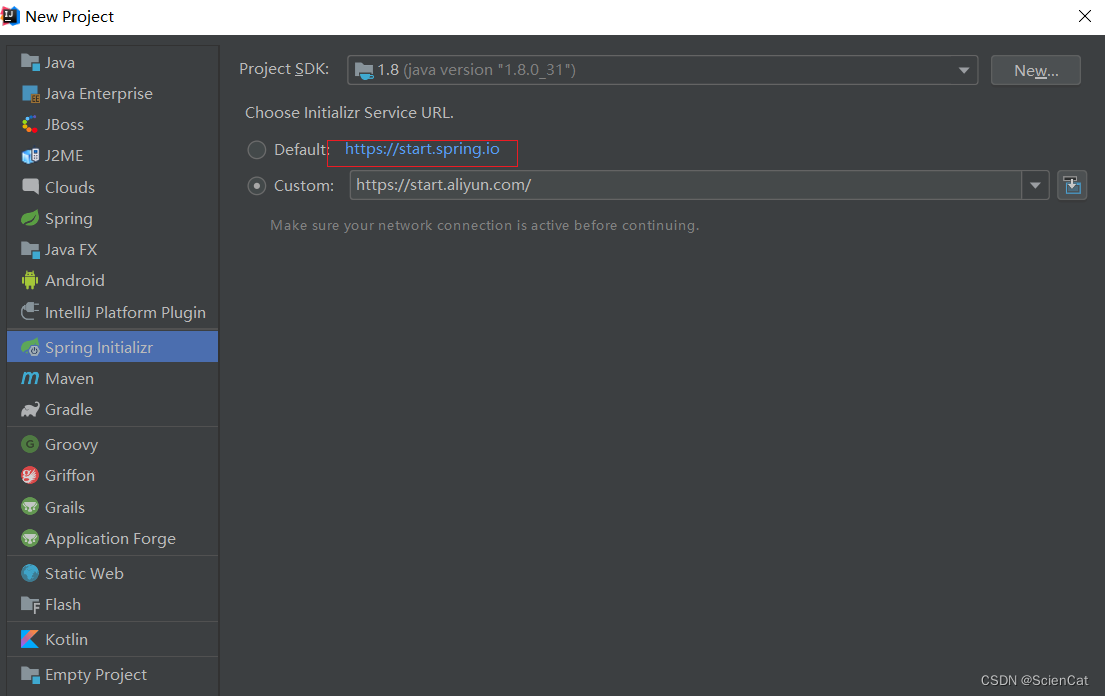The width and height of the screenshot is (1105, 696).
Task: Choose the Java FX folder icon
Action: coord(30,249)
